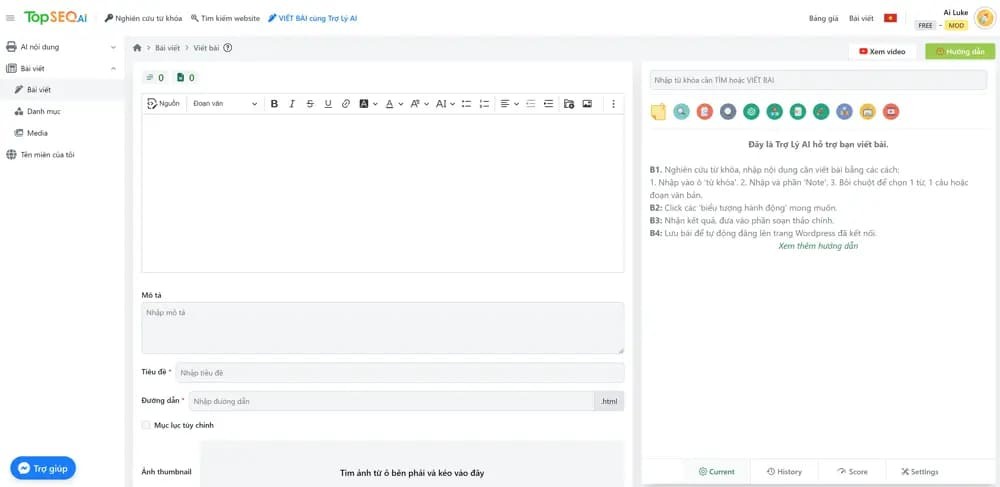1000x487 pixels.
Task: Open the Nguồn source view button
Action: [163, 103]
